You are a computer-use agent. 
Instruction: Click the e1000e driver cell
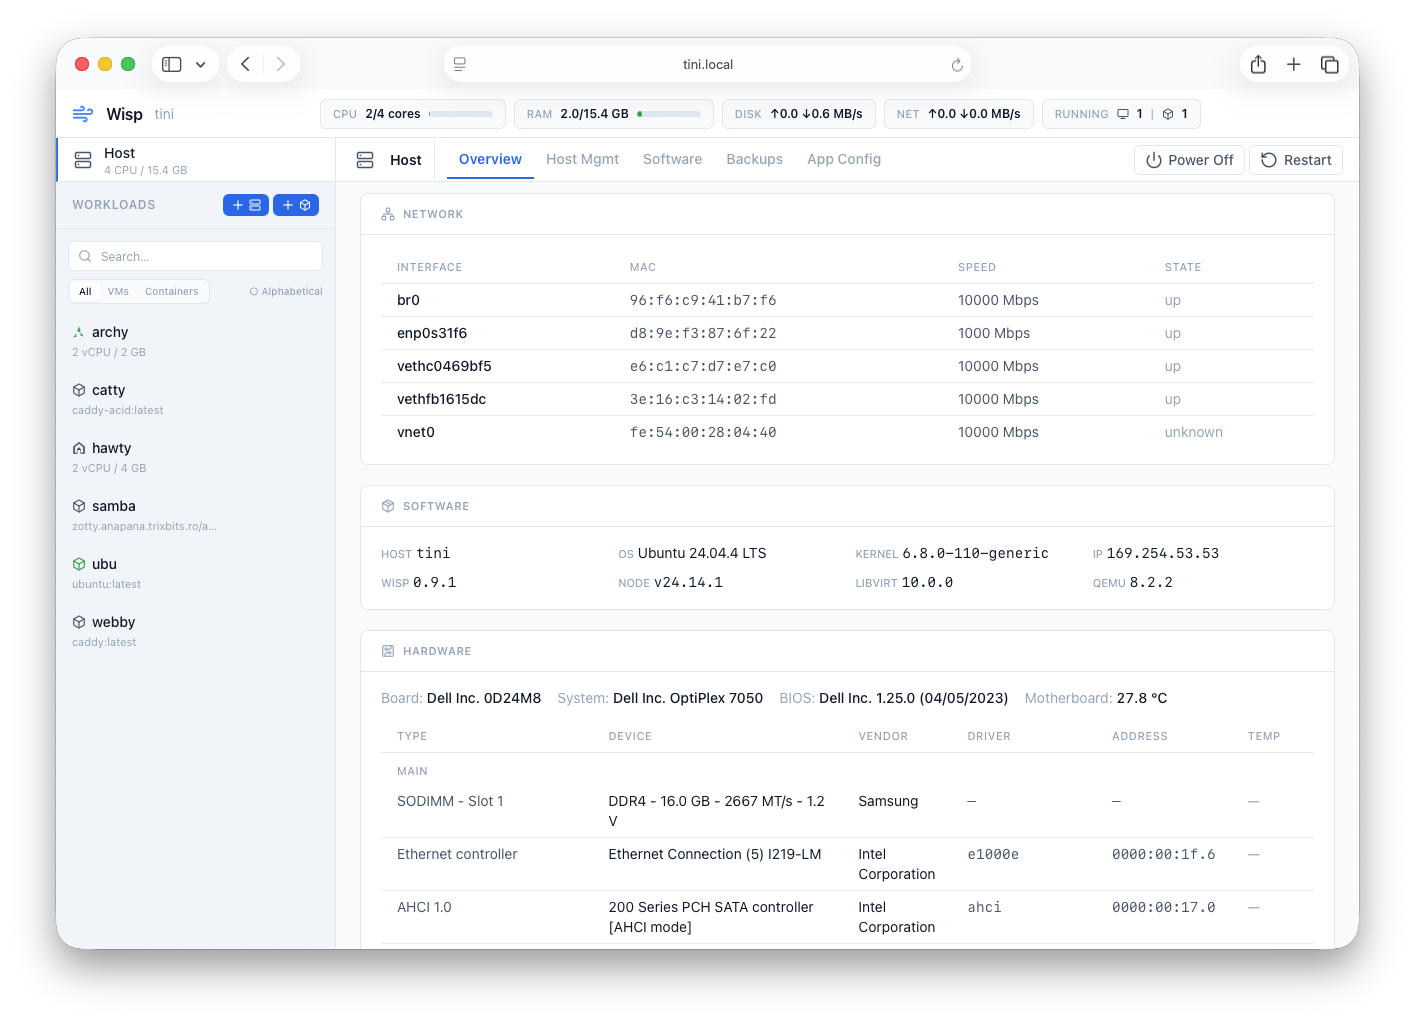[993, 854]
